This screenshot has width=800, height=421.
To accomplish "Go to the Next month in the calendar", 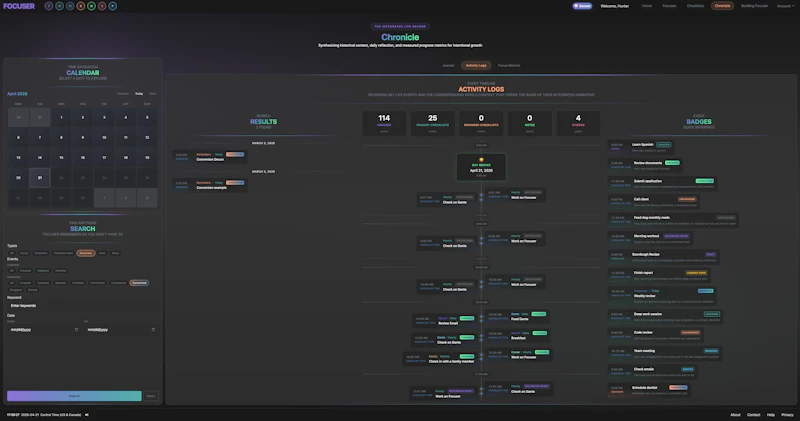I will tap(152, 94).
